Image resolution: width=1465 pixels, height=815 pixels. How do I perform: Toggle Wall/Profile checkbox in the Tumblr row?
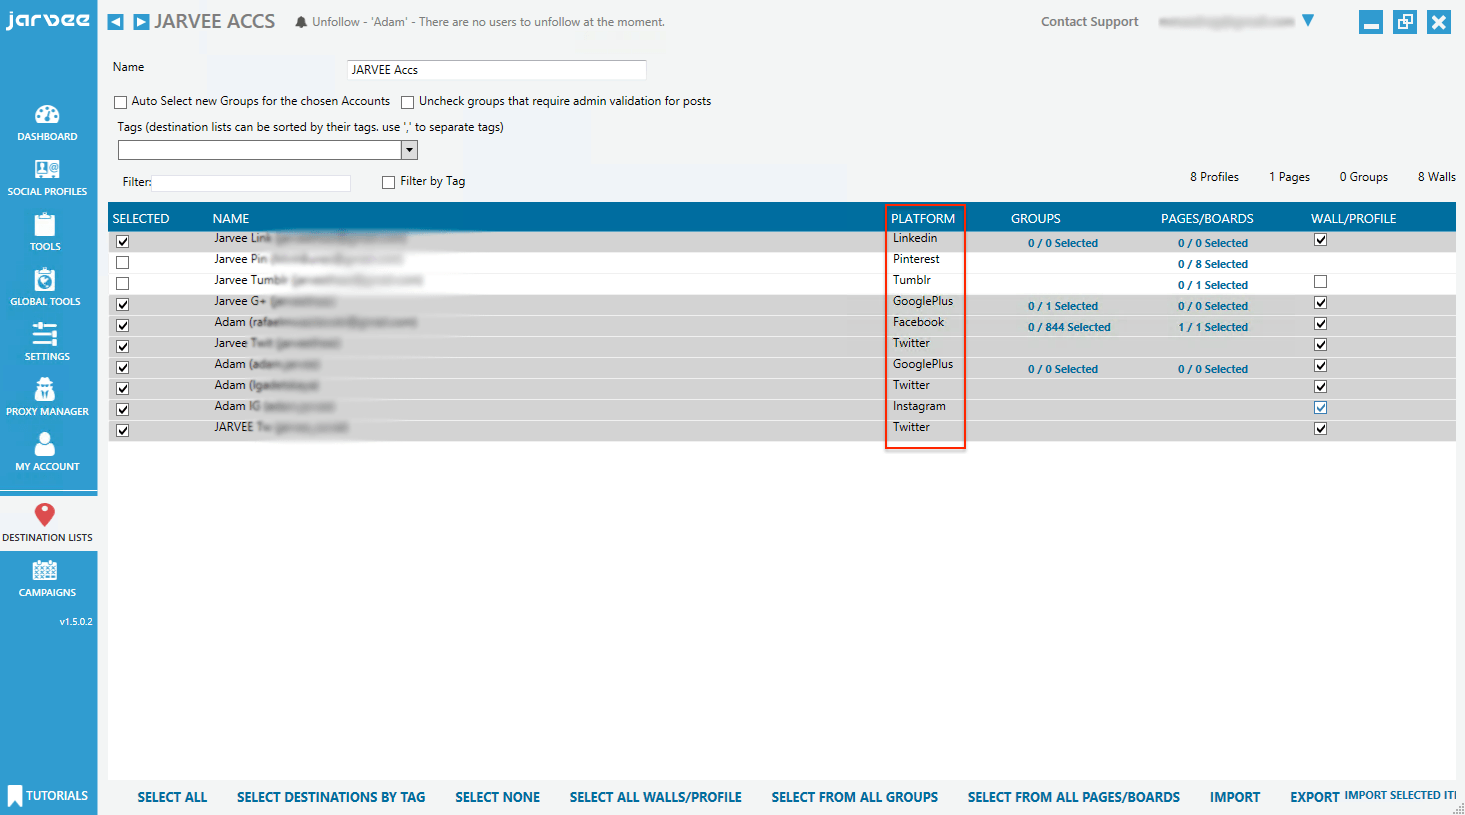click(1321, 282)
